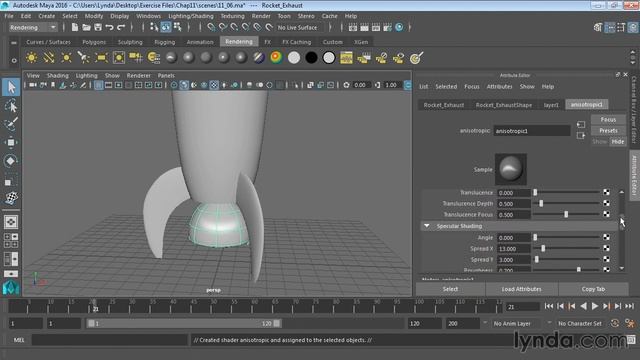
Task: Click the material Sample swatch thumbnail
Action: click(511, 169)
